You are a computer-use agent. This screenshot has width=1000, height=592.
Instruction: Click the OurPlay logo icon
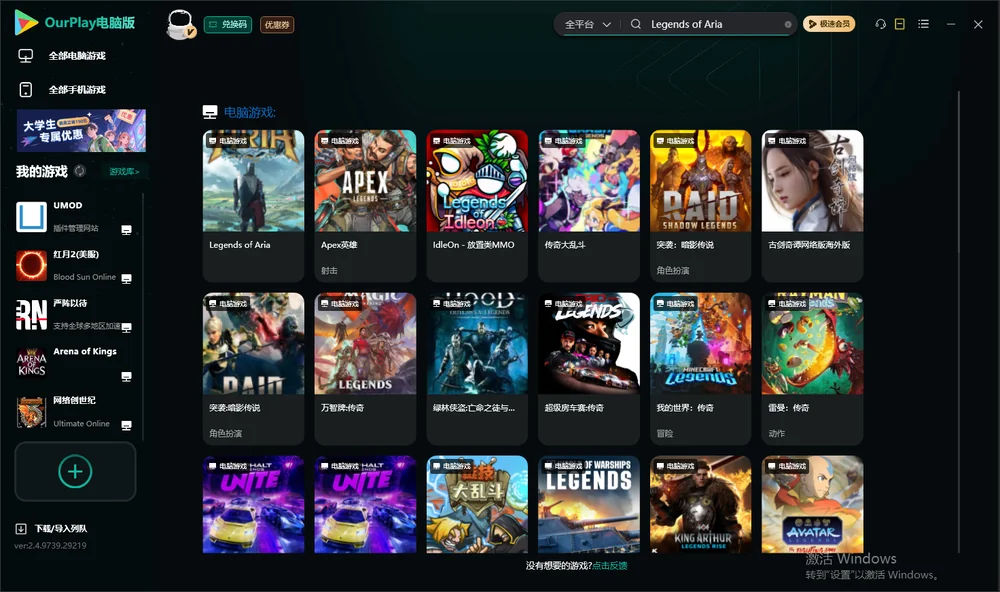[26, 23]
